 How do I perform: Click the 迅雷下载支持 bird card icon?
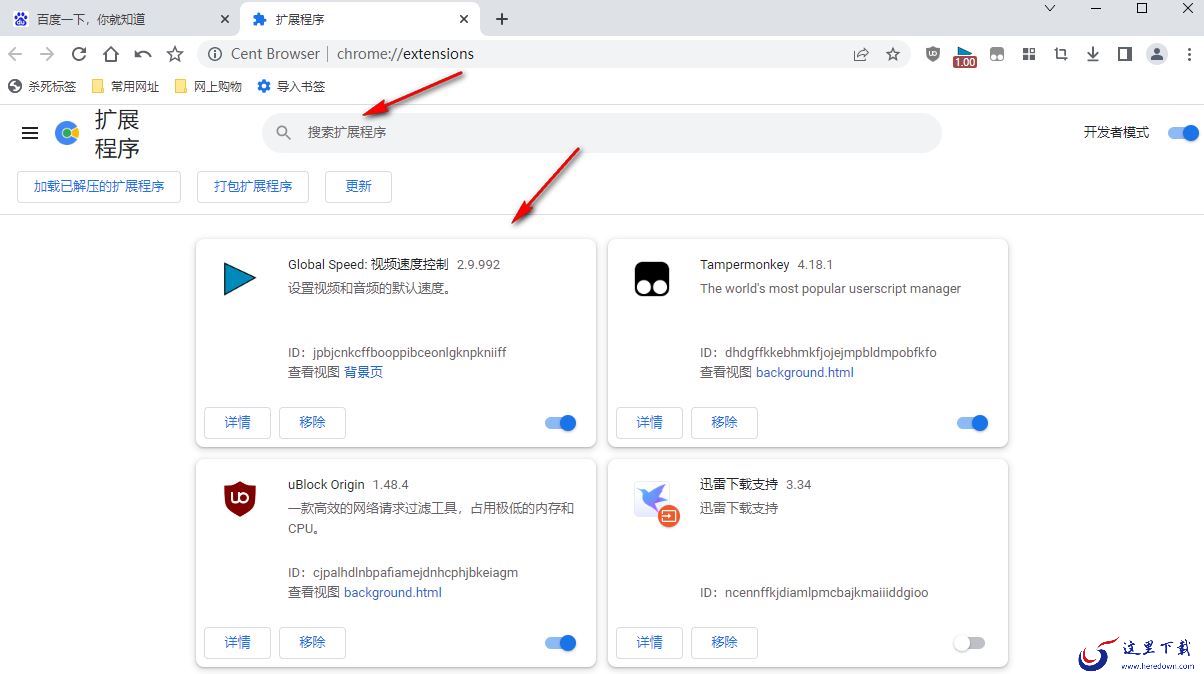(656, 503)
